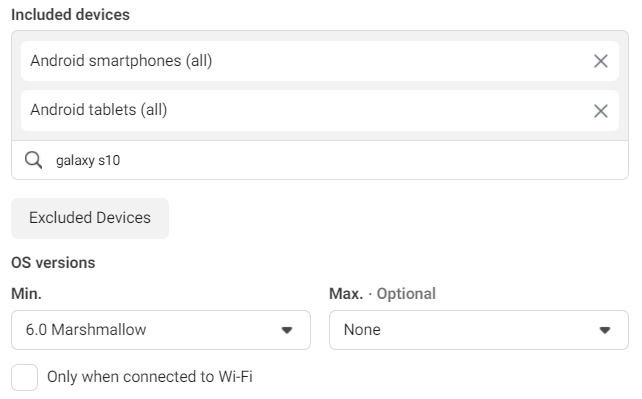Click the magnifier icon in device search
The image size is (642, 399).
33,160
